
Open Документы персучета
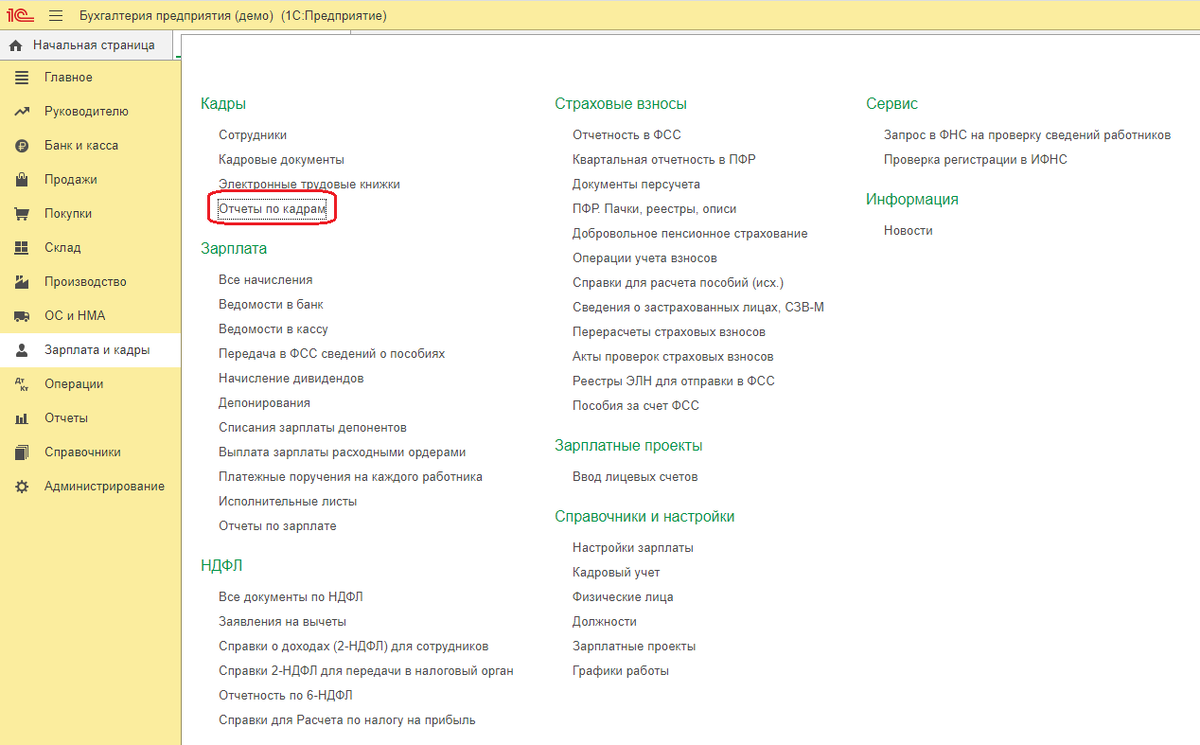tap(636, 185)
